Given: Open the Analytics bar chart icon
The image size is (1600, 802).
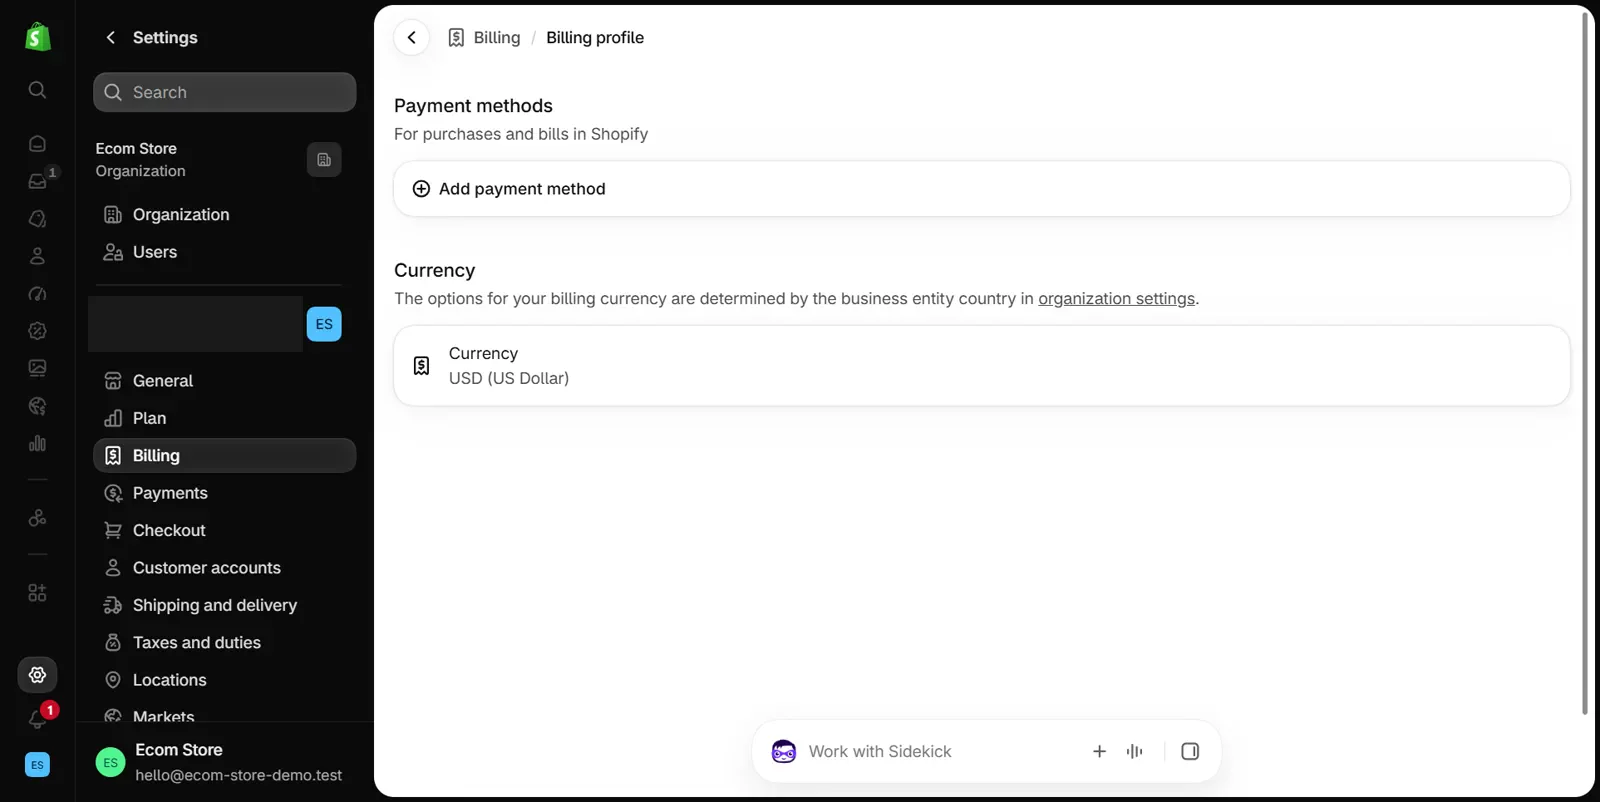Looking at the screenshot, I should pyautogui.click(x=37, y=443).
